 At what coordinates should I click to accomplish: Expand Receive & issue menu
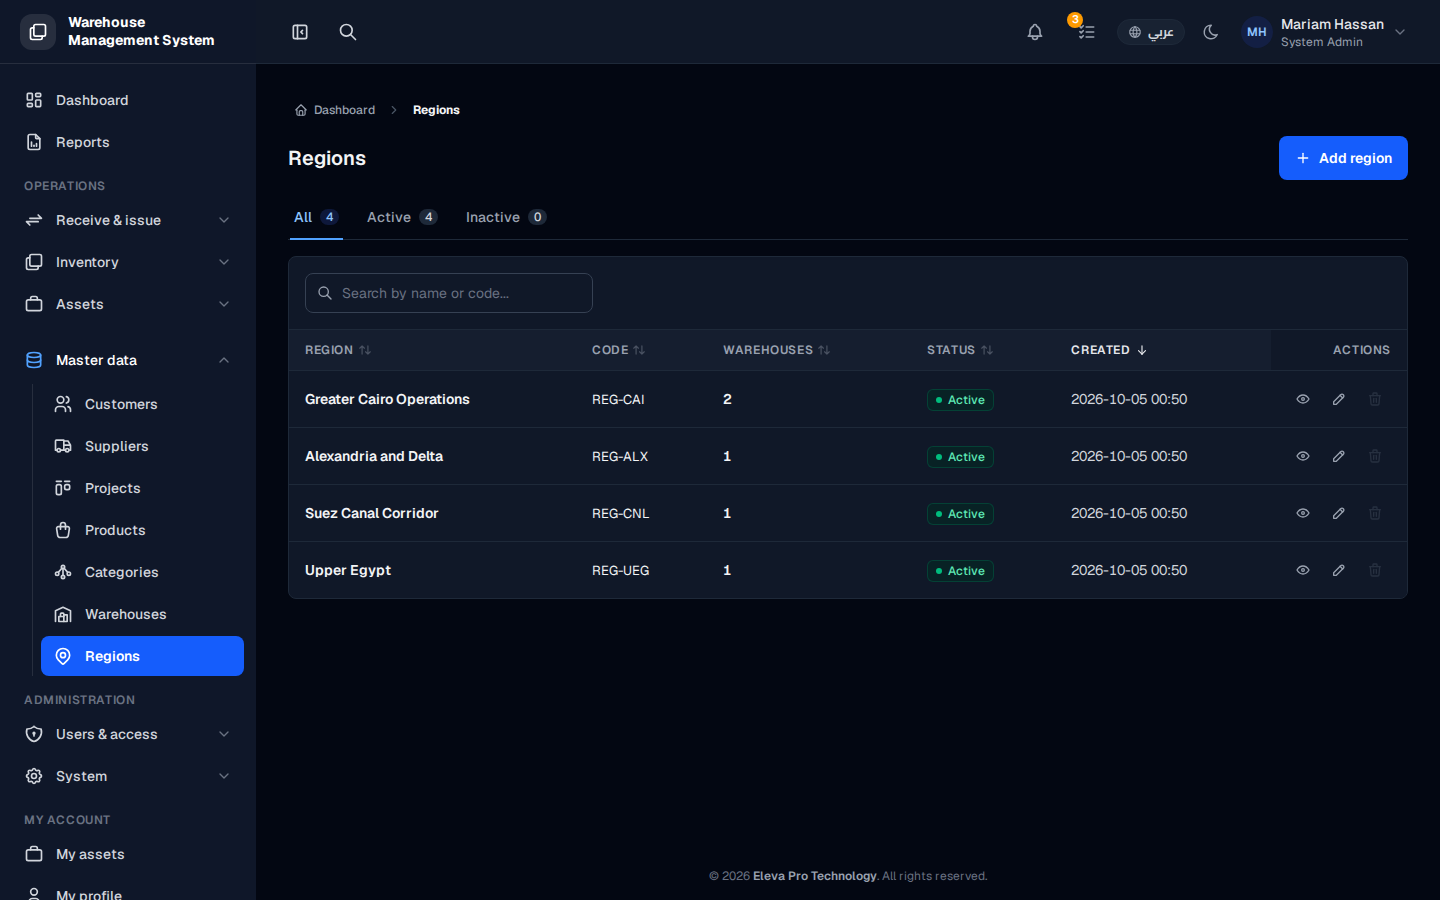128,220
